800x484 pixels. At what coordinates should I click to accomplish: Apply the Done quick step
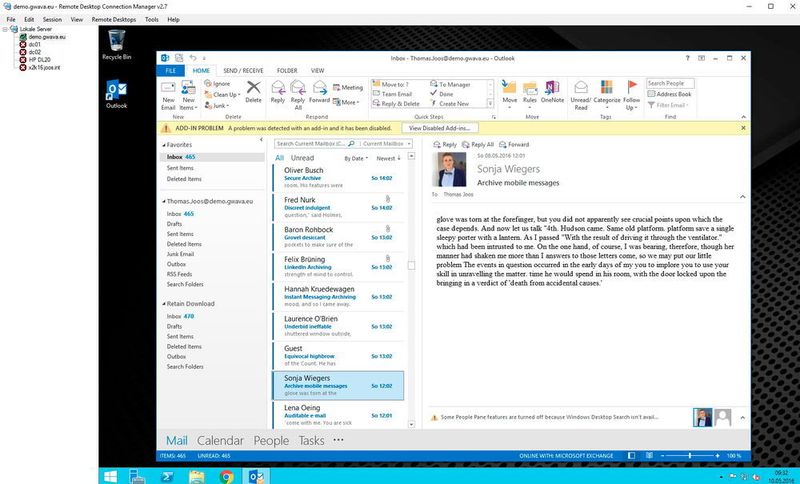click(x=441, y=94)
